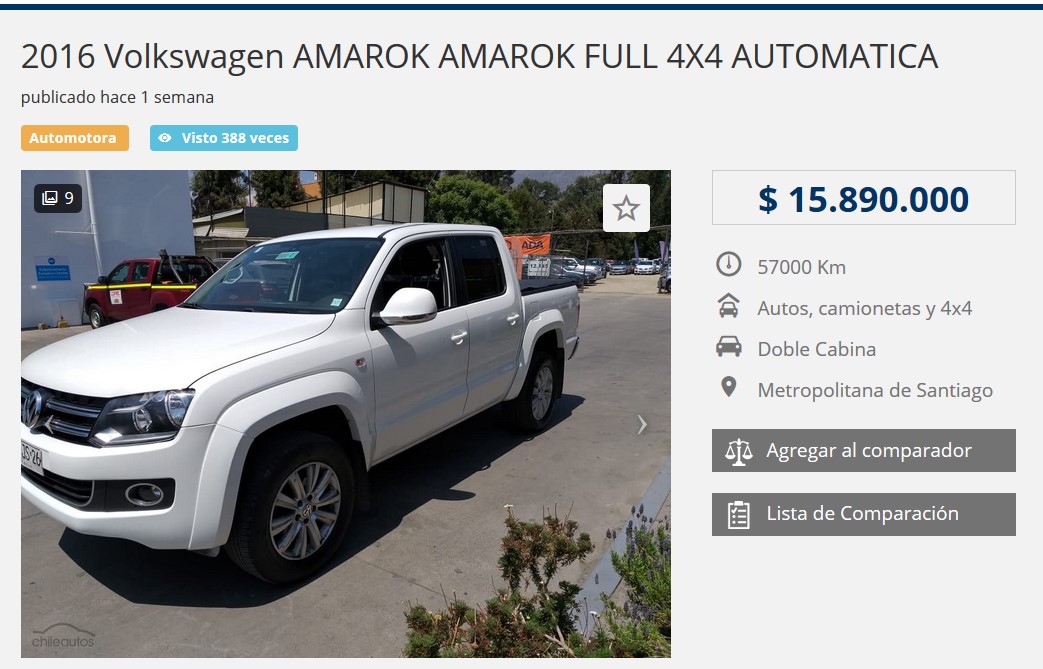
Task: Click the eye icon in the Visto badge
Action: point(165,138)
